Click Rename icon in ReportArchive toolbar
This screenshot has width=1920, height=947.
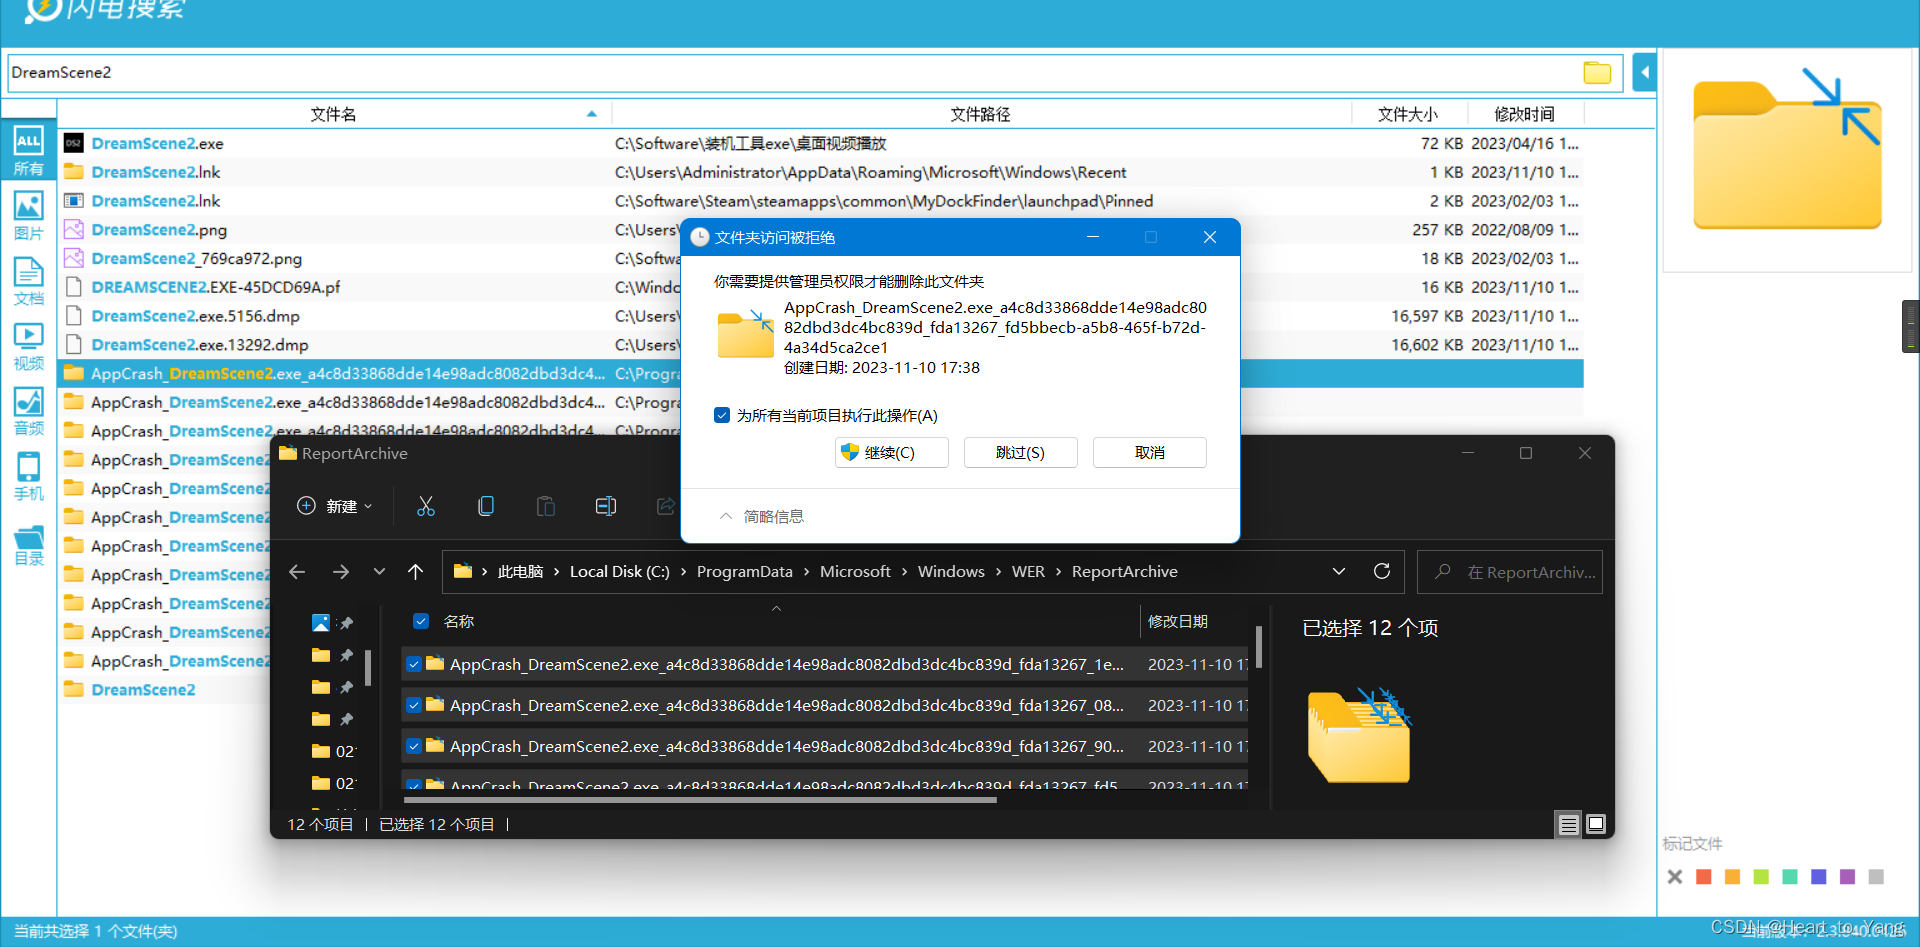(606, 506)
